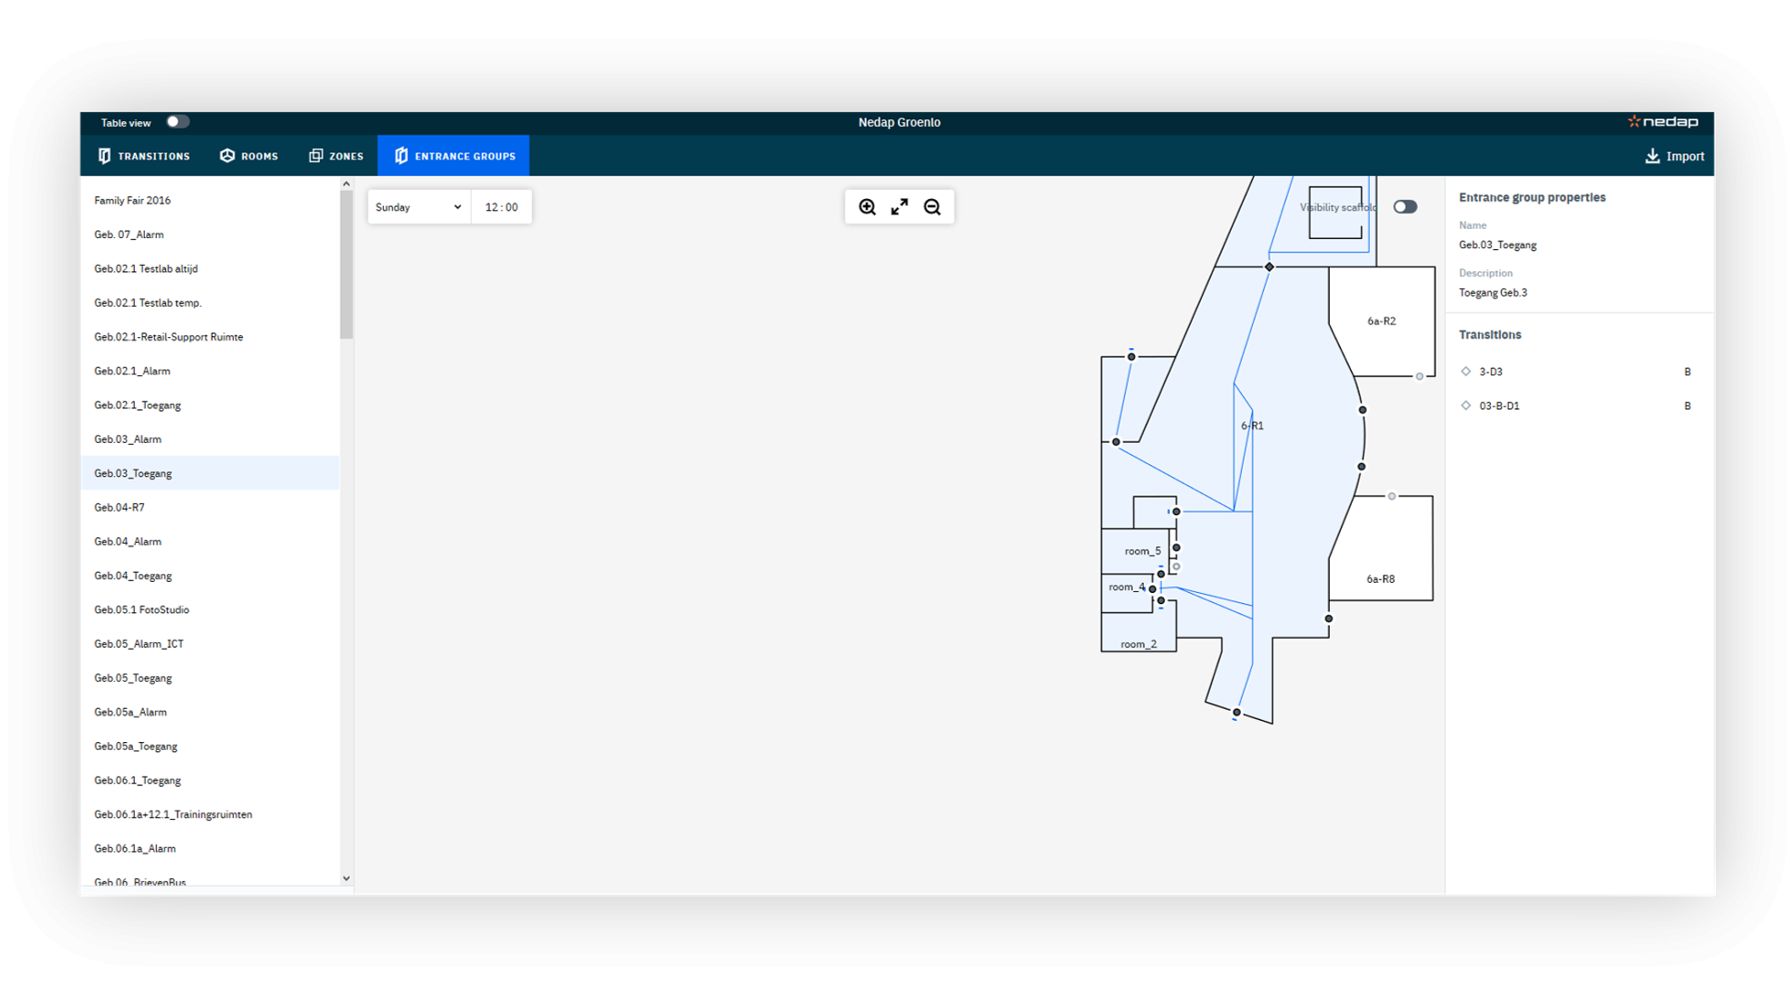Toggle the Table view switch
Viewport: 1792px width, 1008px height.
tap(177, 122)
